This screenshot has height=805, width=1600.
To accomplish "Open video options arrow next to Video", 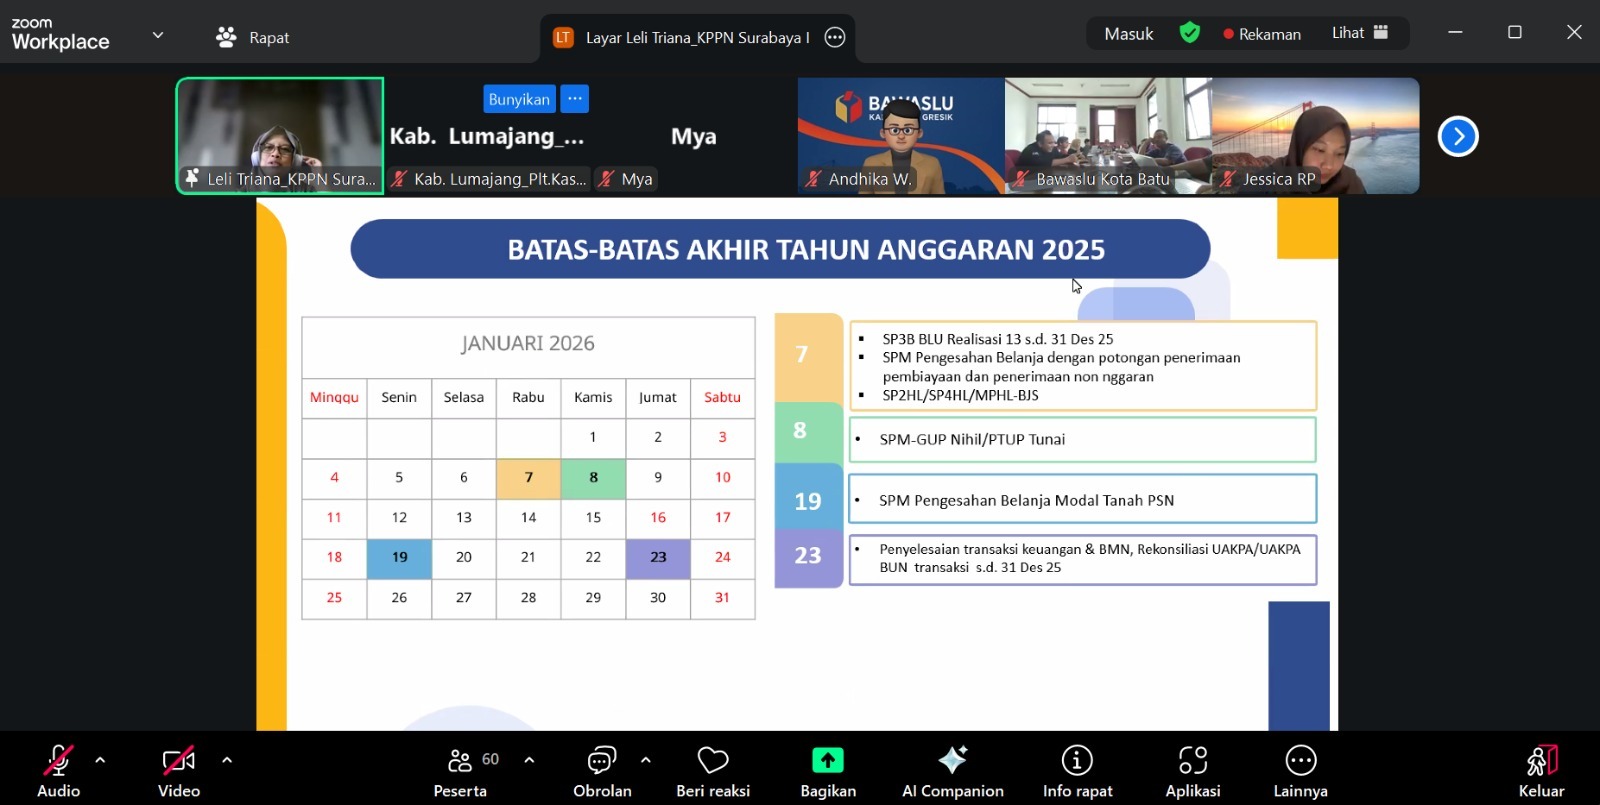I will pos(227,761).
